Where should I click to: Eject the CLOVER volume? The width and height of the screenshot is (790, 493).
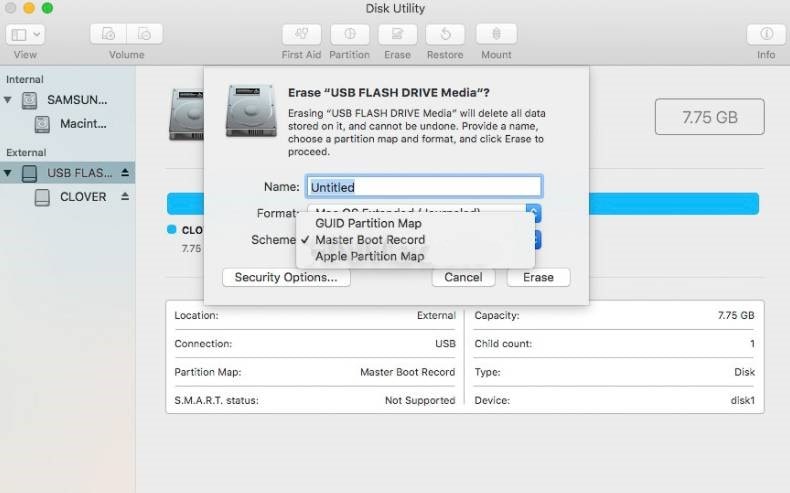[x=125, y=197]
